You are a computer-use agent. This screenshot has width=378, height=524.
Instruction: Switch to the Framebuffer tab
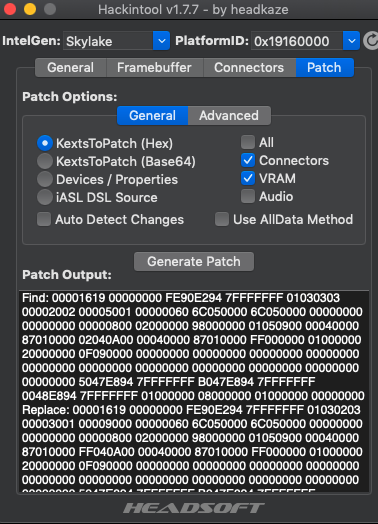(x=154, y=68)
